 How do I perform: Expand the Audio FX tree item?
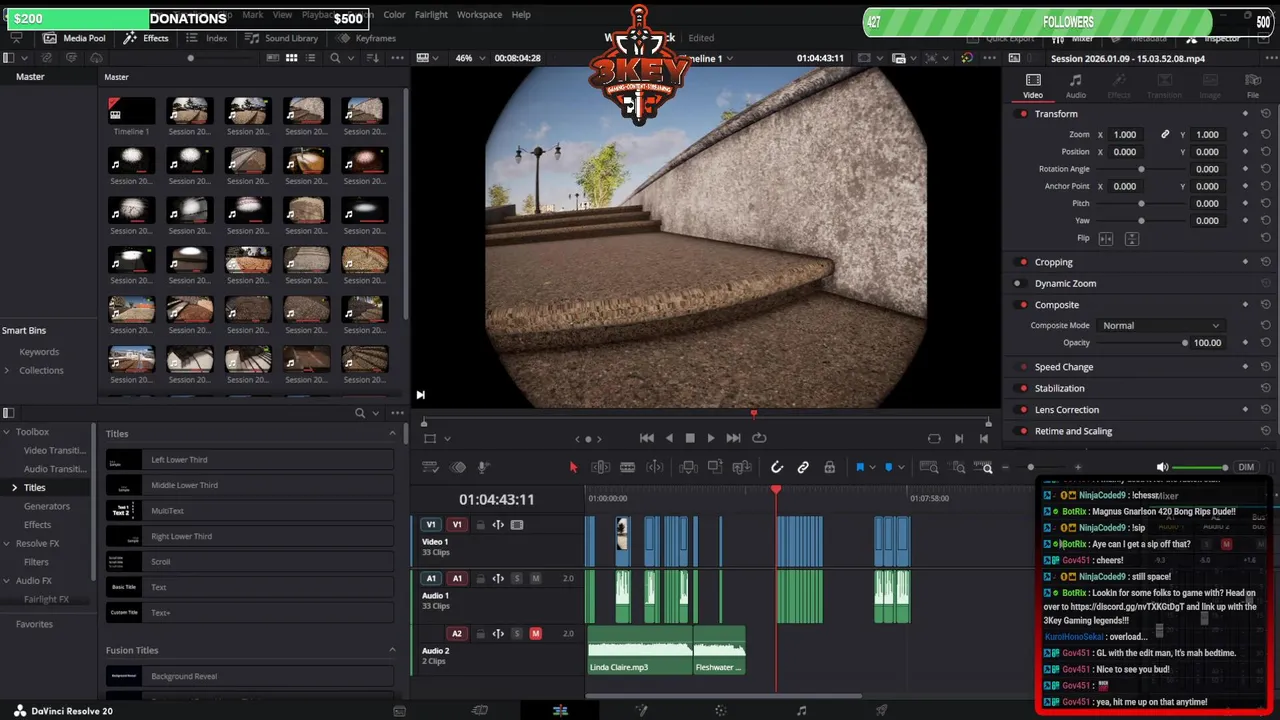tap(5, 580)
